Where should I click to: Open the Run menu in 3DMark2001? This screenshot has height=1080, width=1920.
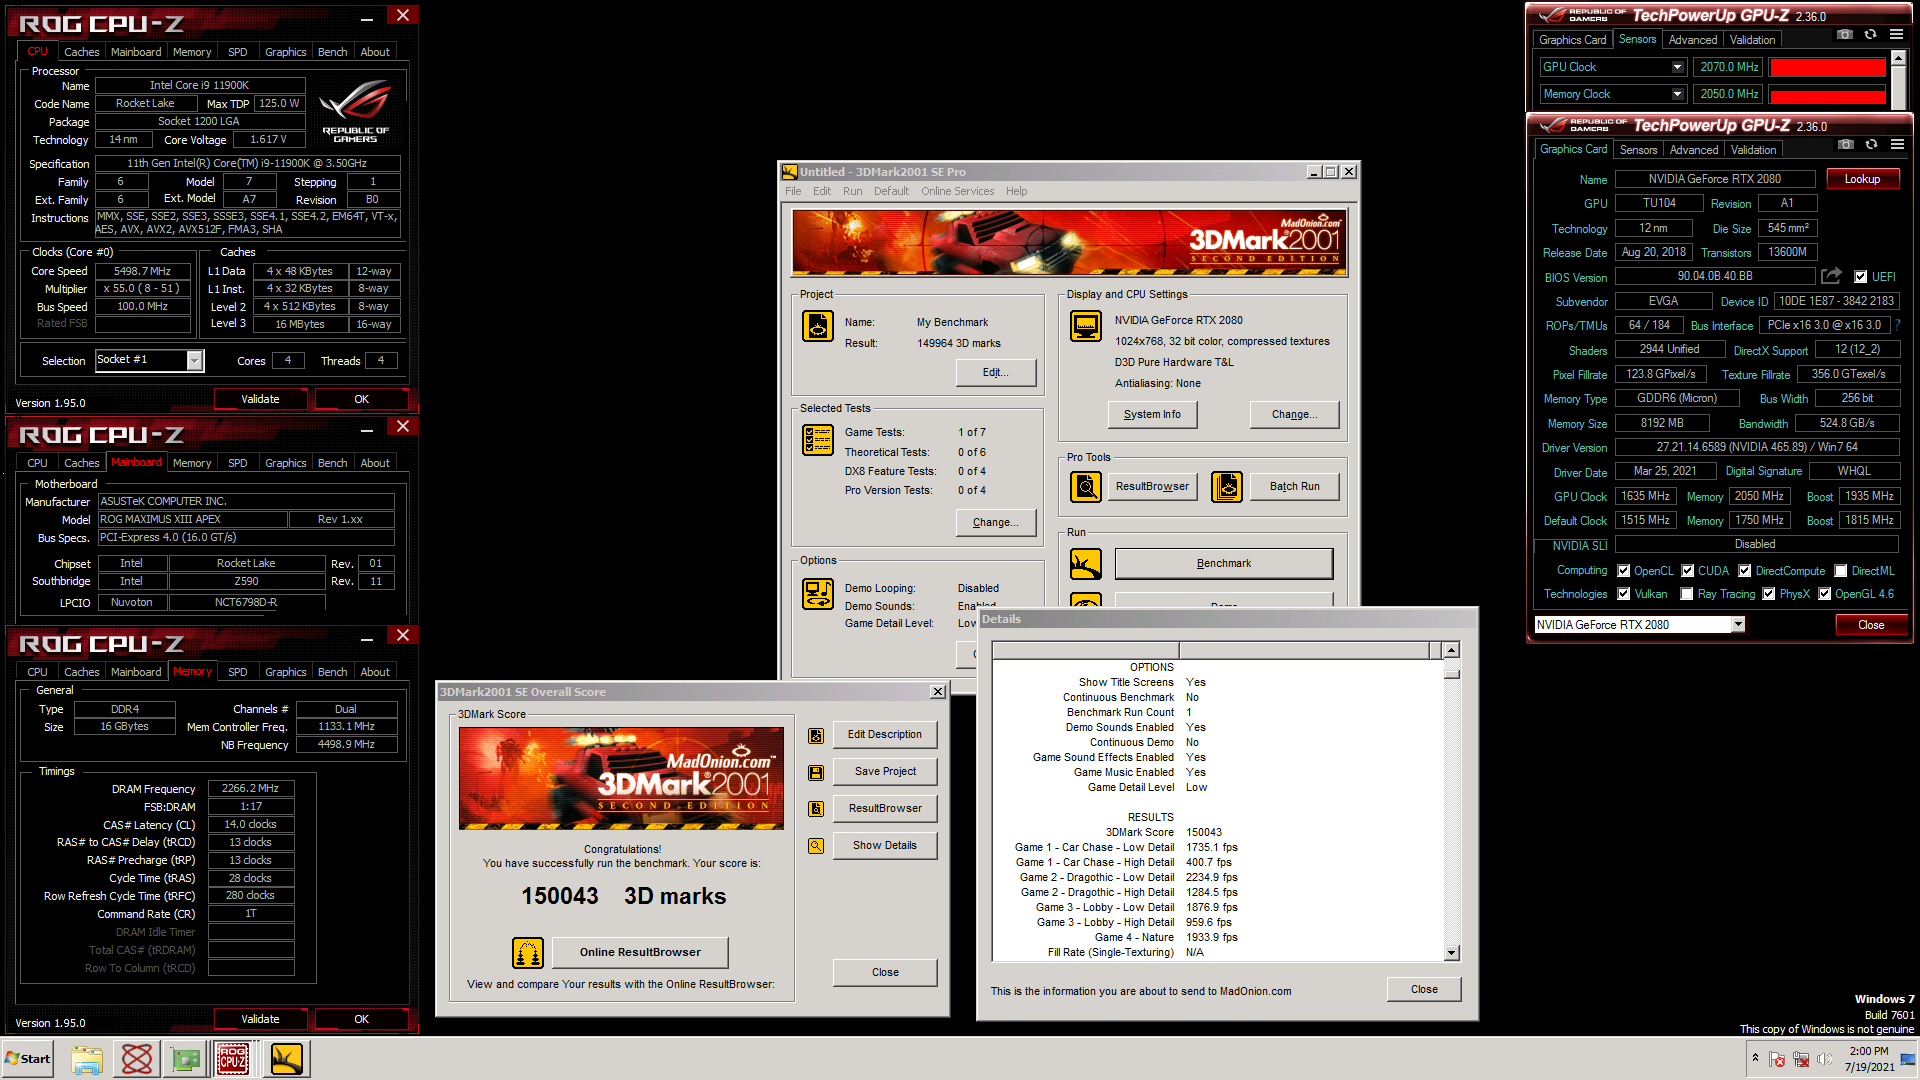[852, 191]
